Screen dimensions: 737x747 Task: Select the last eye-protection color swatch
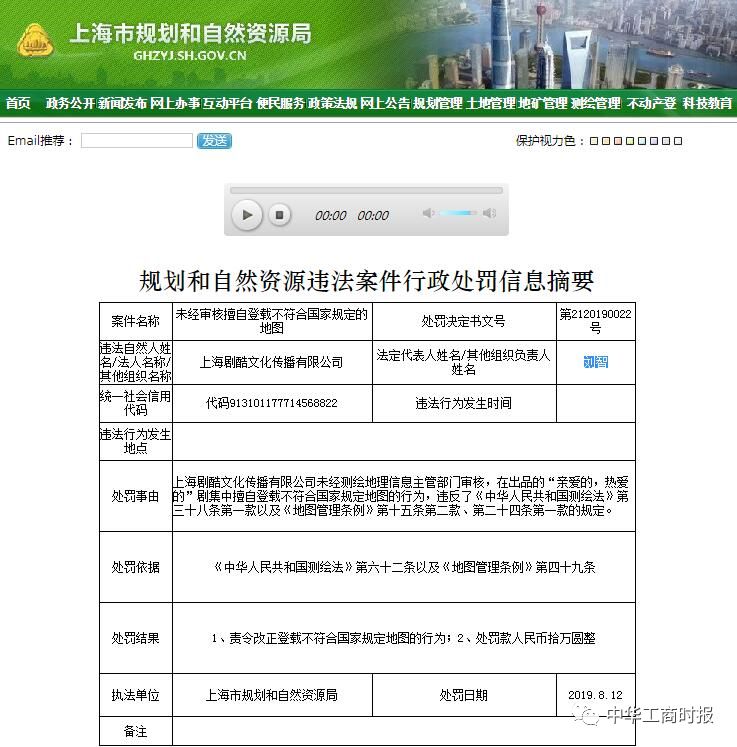tap(678, 141)
